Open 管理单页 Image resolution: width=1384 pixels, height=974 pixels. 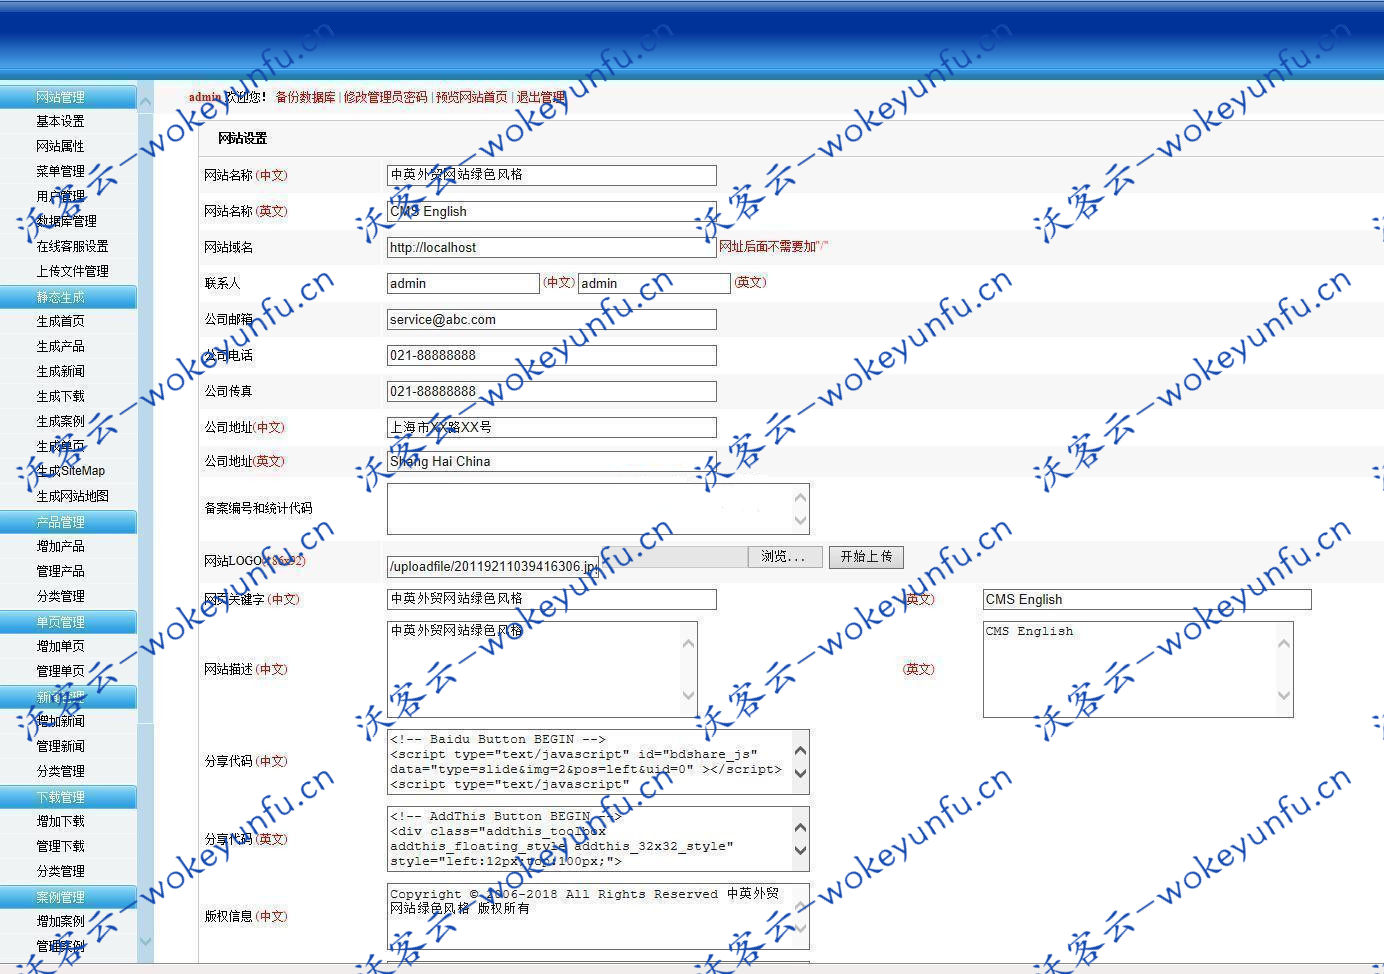point(60,671)
